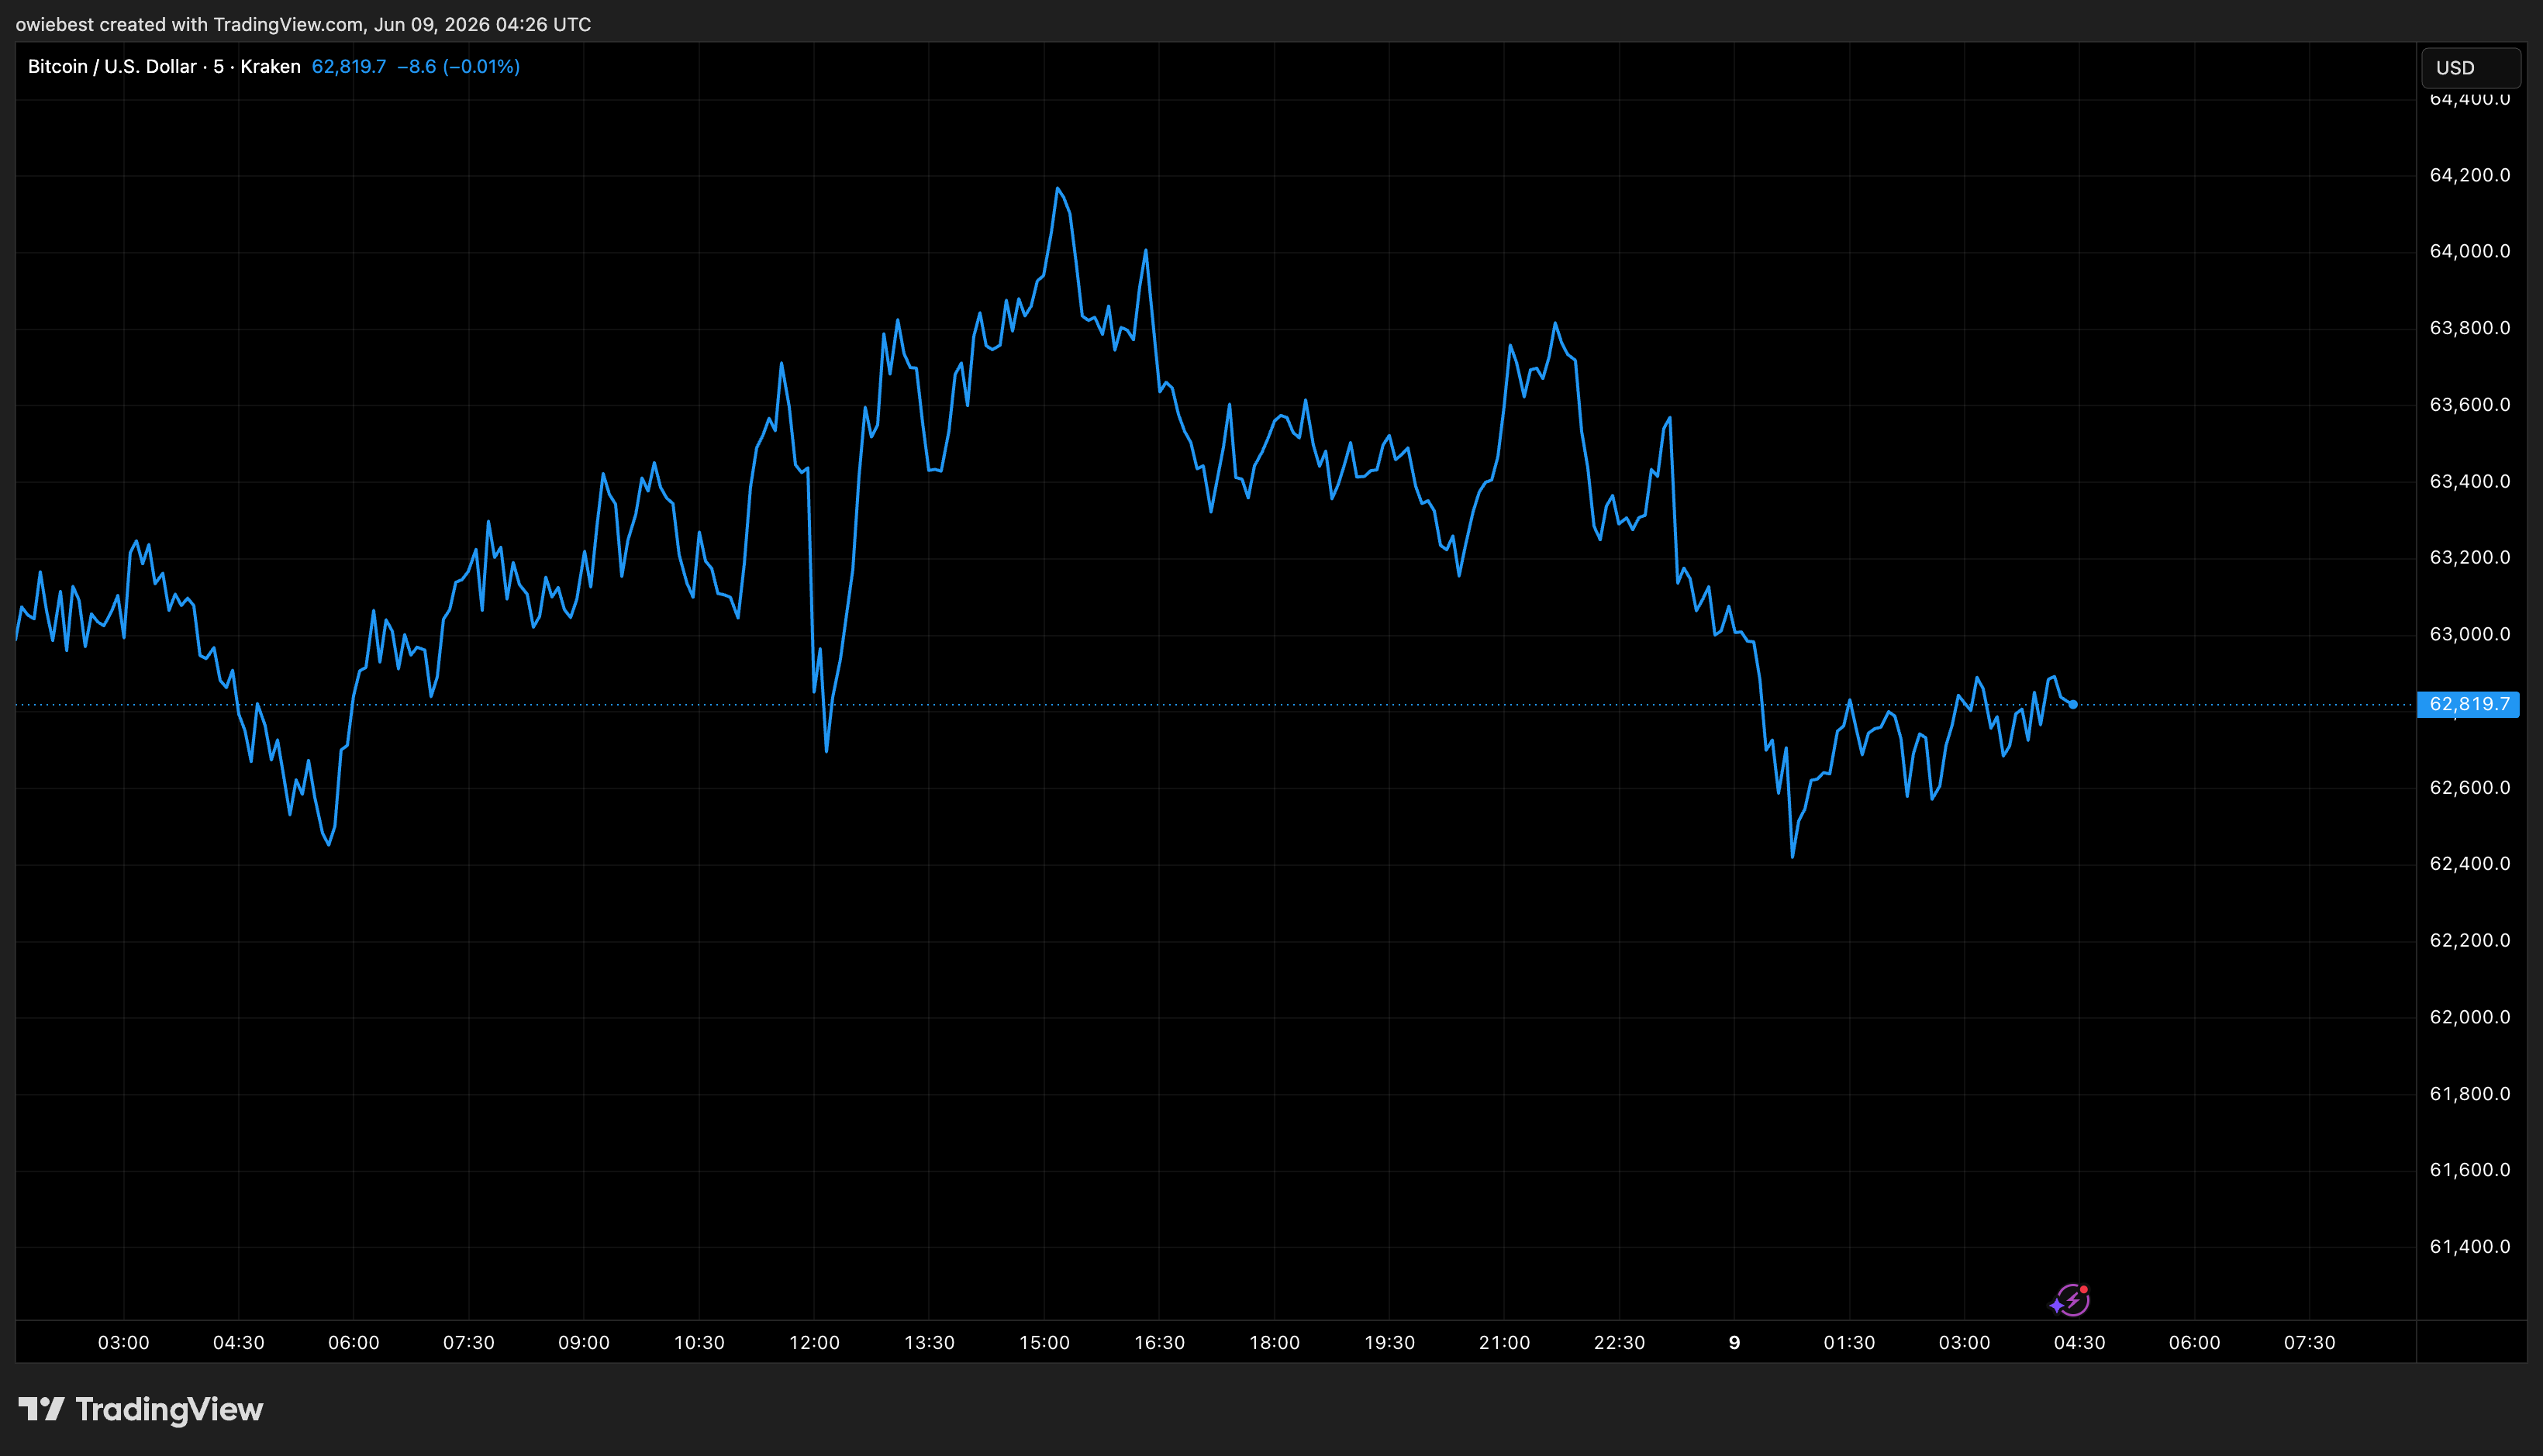The height and width of the screenshot is (1456, 2543).
Task: Click the 18:00 time axis label
Action: pyautogui.click(x=1274, y=1342)
